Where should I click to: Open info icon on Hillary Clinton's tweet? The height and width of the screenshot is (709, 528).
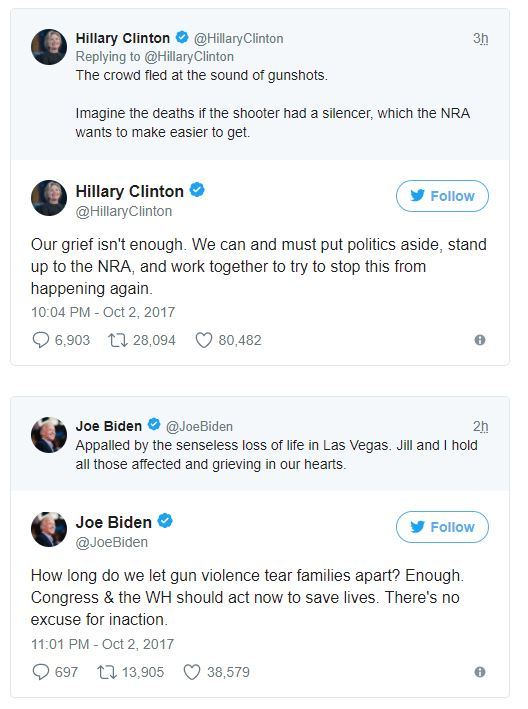point(480,340)
